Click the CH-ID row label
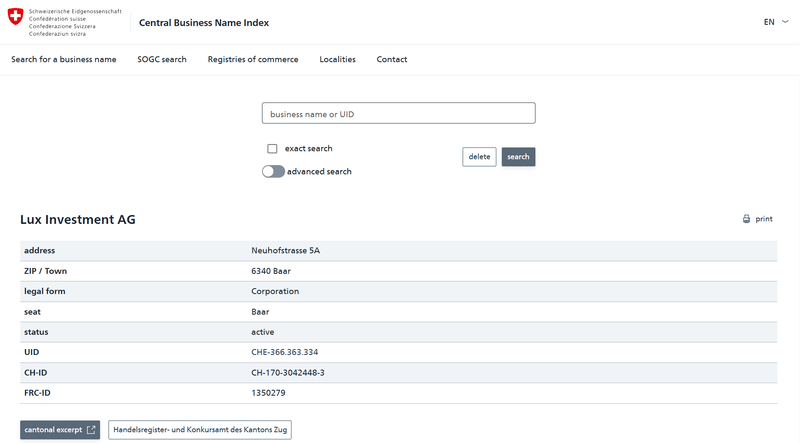 36,373
